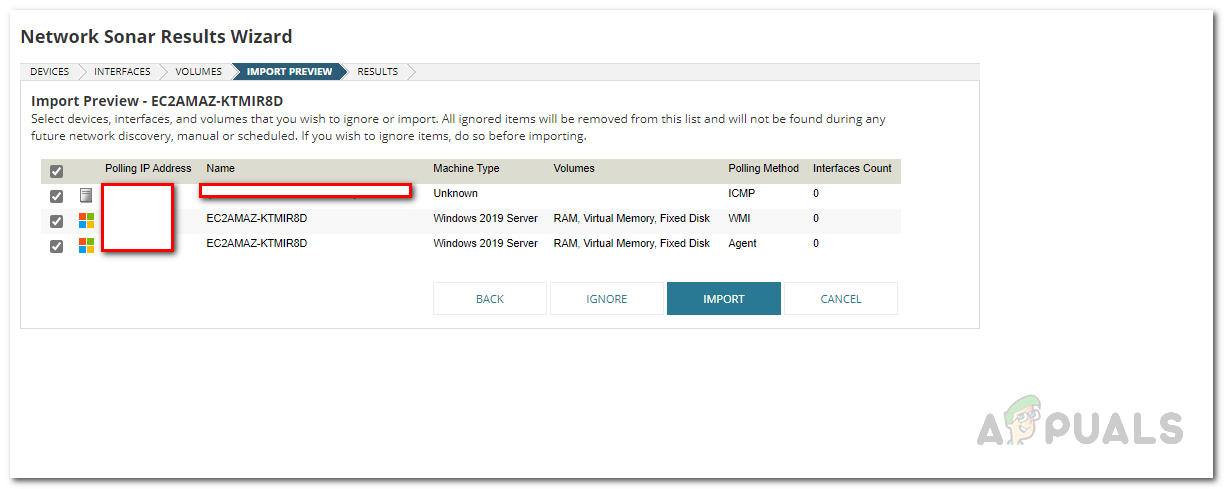1224x489 pixels.
Task: Cancel the Network Sonar Results Wizard
Action: [x=841, y=299]
